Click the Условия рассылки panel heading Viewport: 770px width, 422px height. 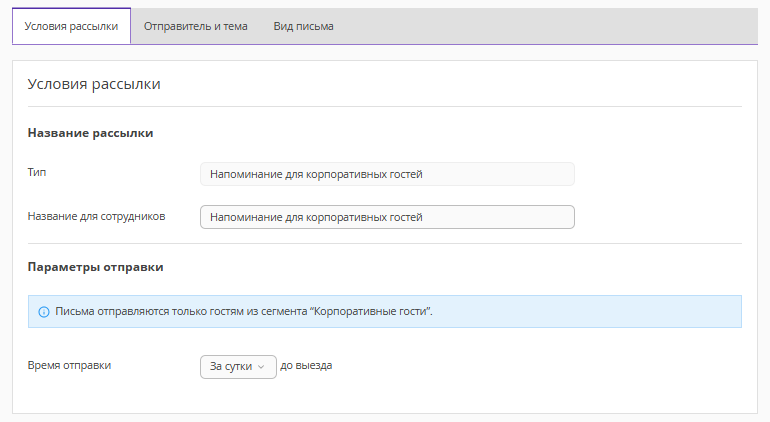coord(94,85)
